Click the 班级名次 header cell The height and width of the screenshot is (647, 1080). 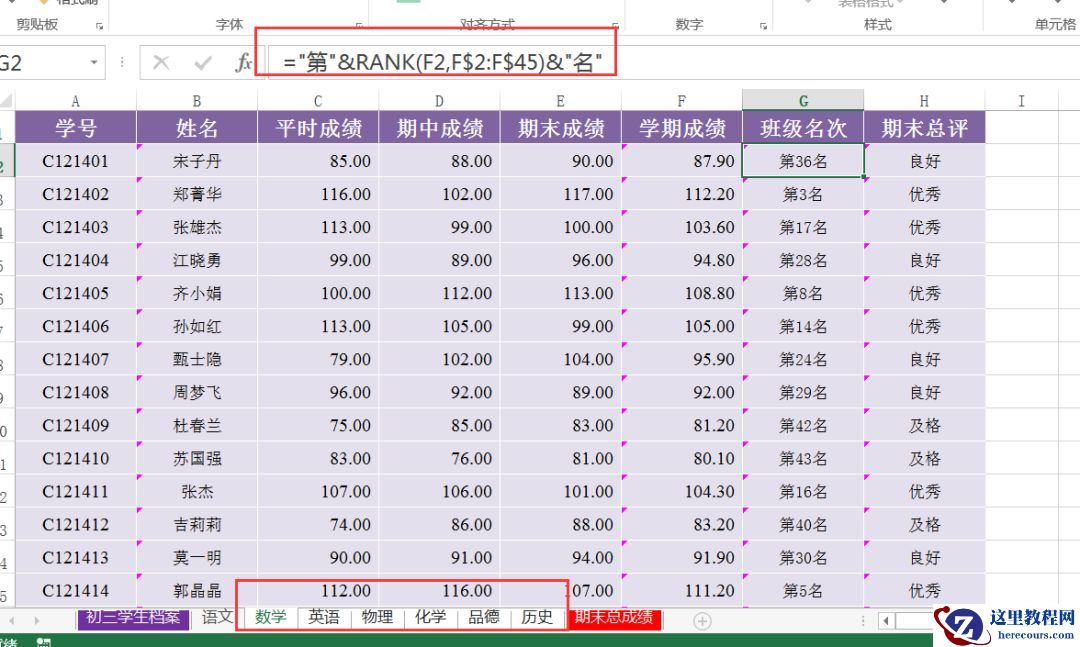[x=803, y=127]
